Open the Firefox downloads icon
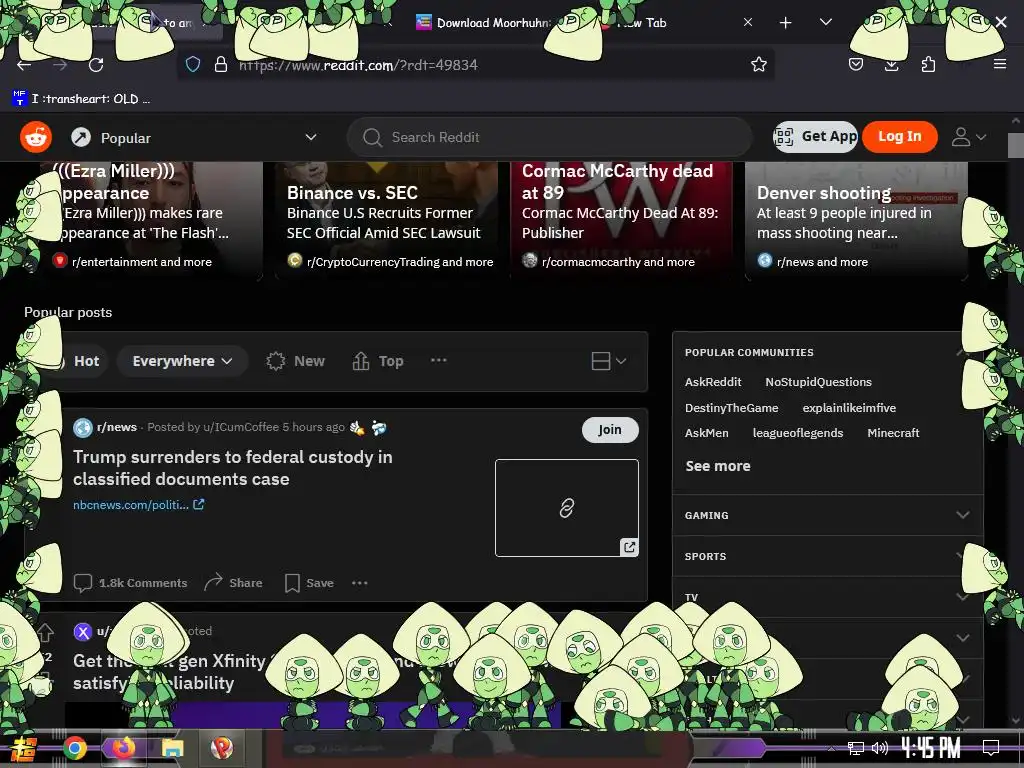The width and height of the screenshot is (1024, 768). point(891,64)
